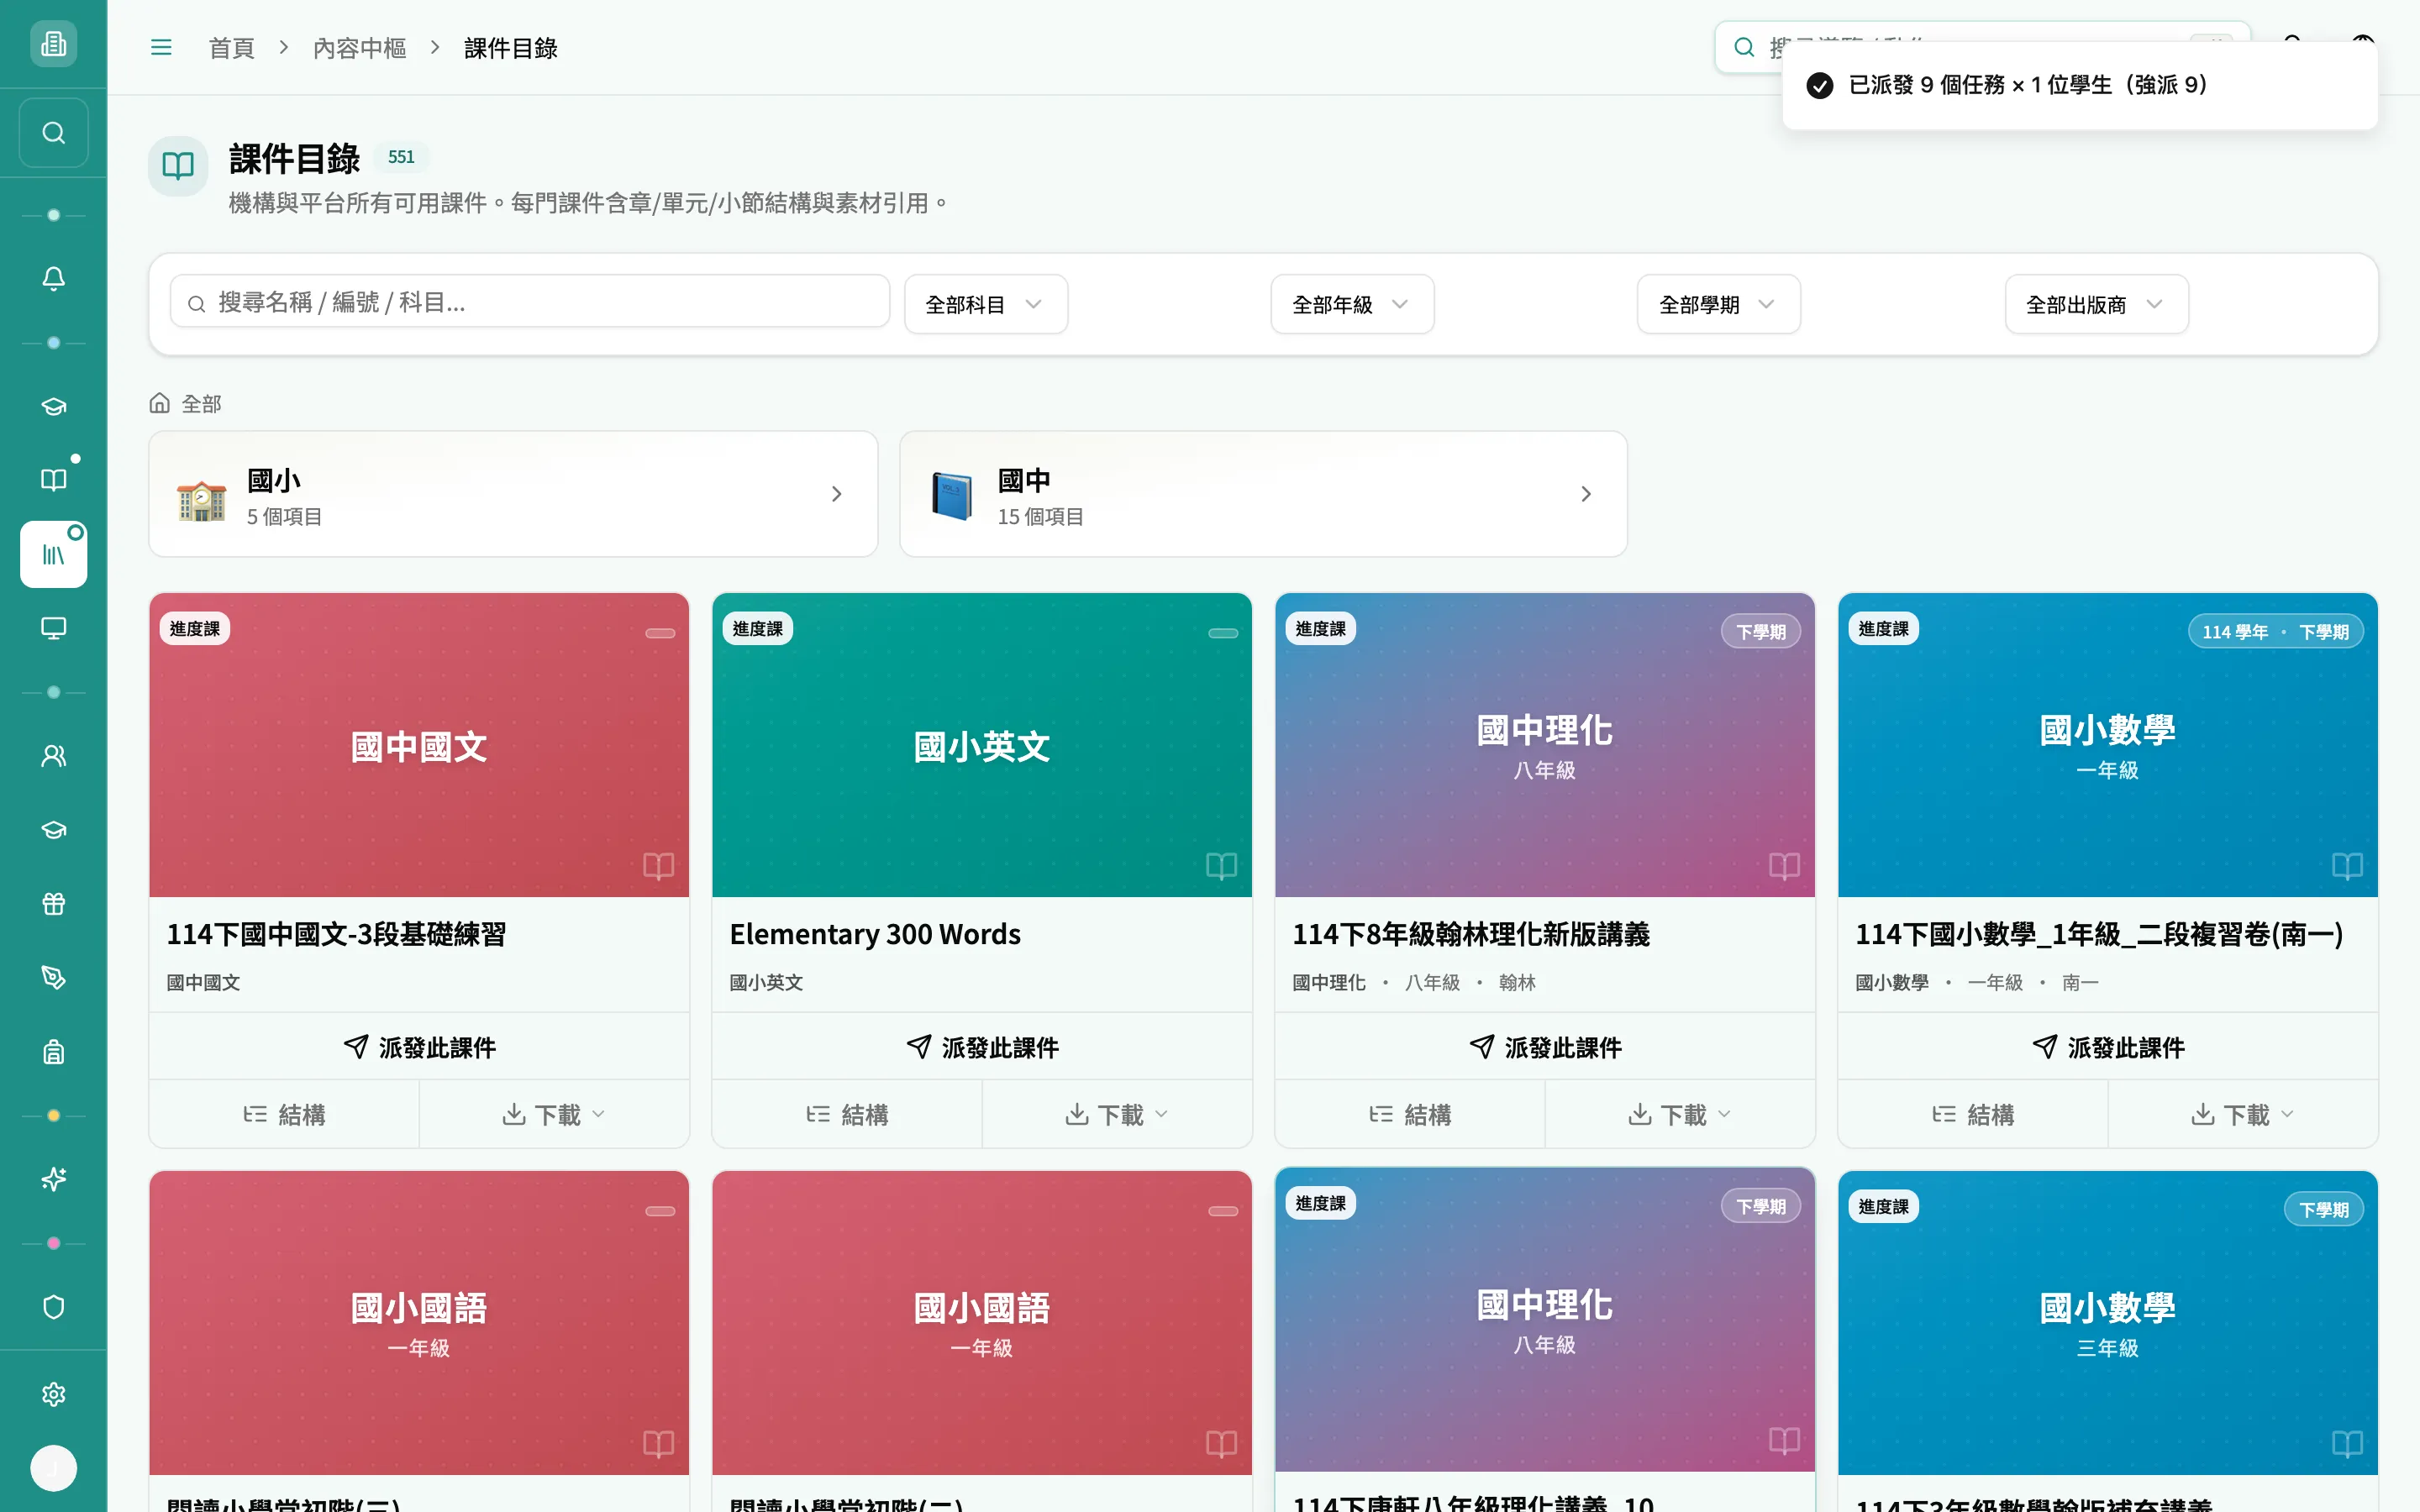Viewport: 2420px width, 1512px height.
Task: Open the 全部年級 dropdown
Action: 1352,304
